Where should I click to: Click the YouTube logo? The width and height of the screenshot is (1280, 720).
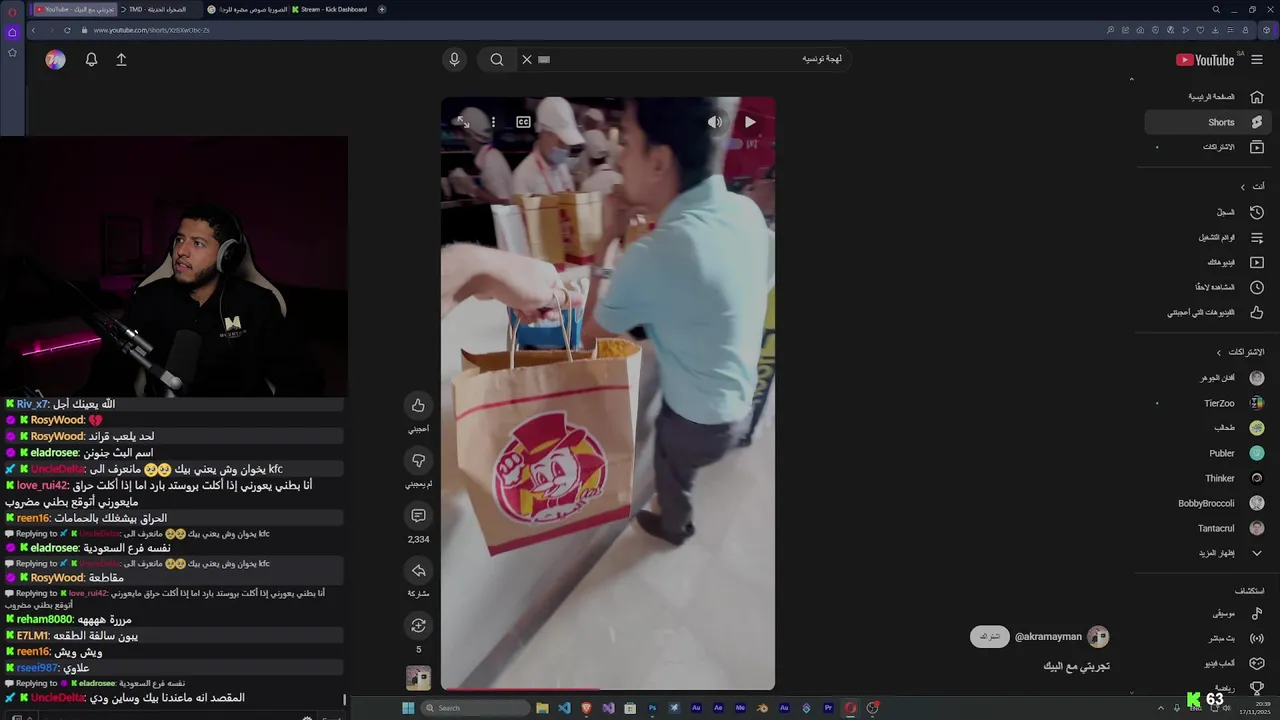coord(1205,60)
